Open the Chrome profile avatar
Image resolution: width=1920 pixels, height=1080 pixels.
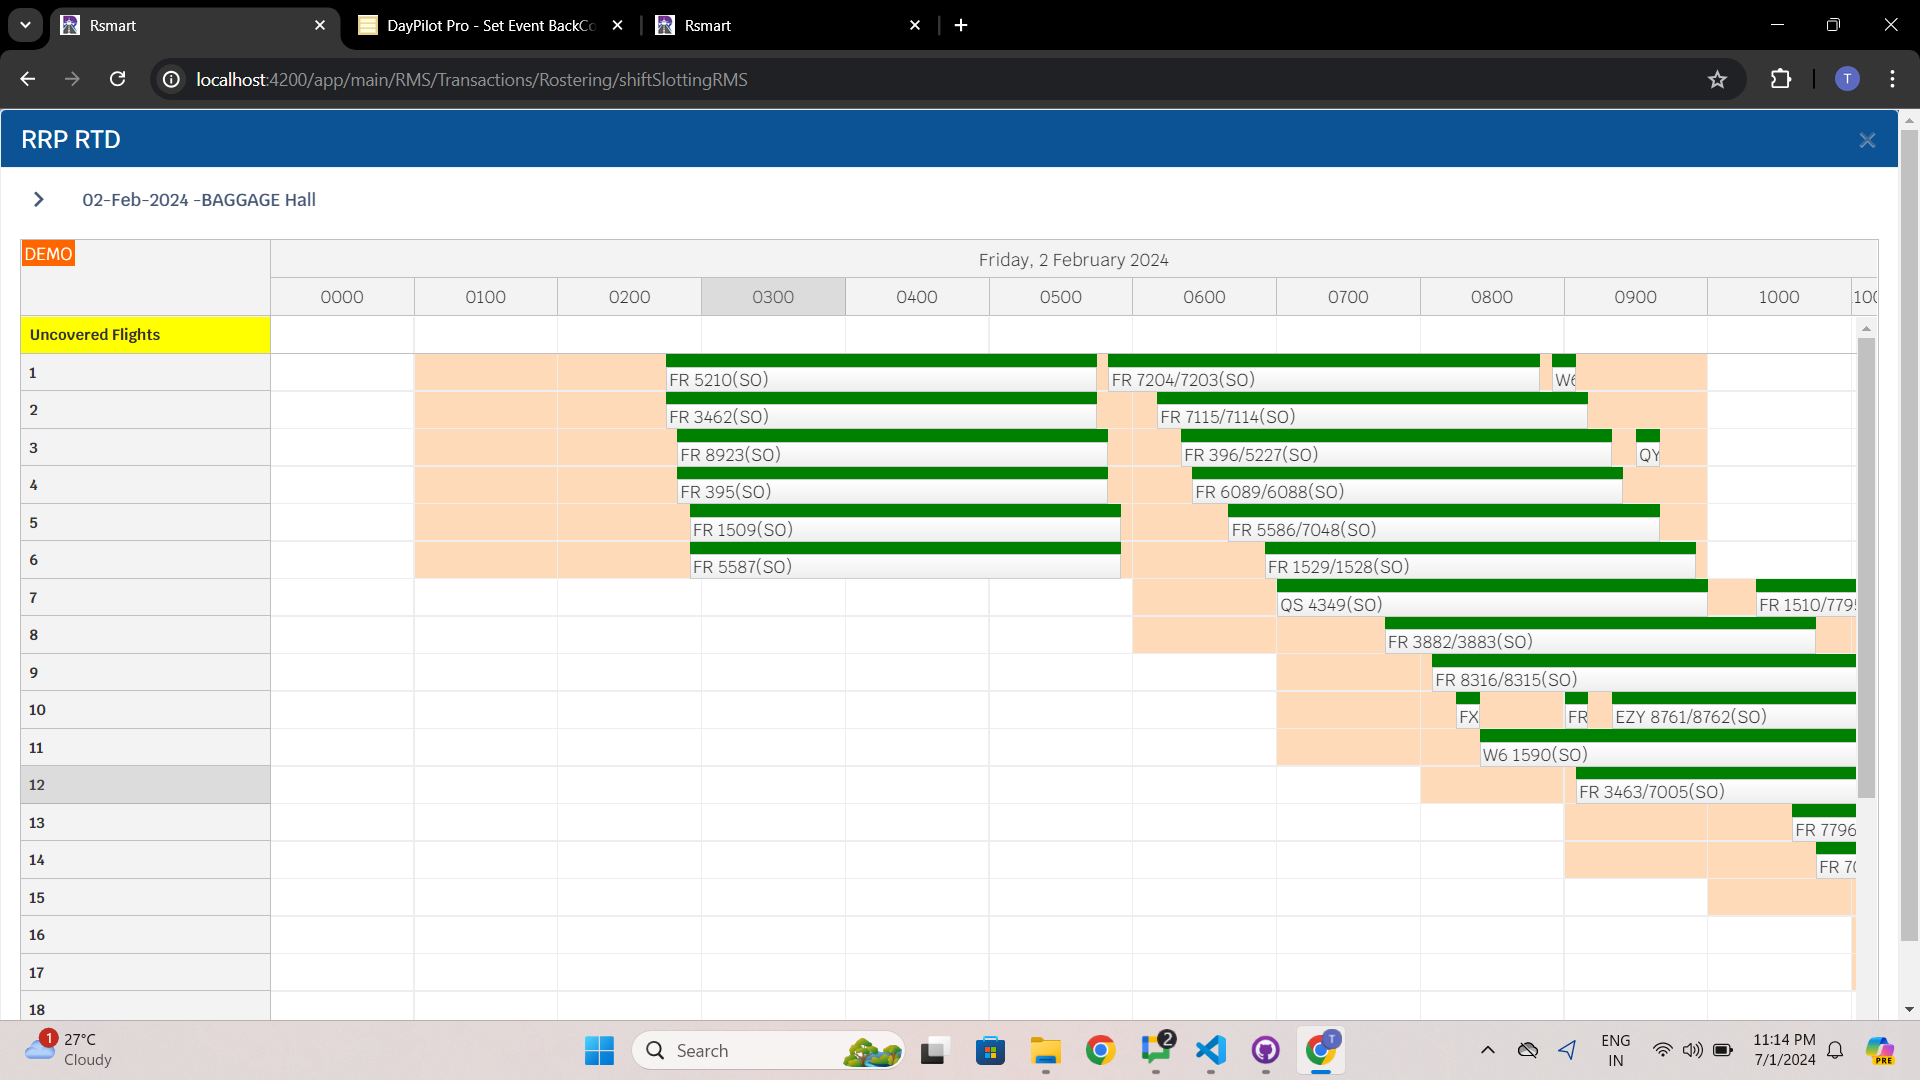[1847, 79]
